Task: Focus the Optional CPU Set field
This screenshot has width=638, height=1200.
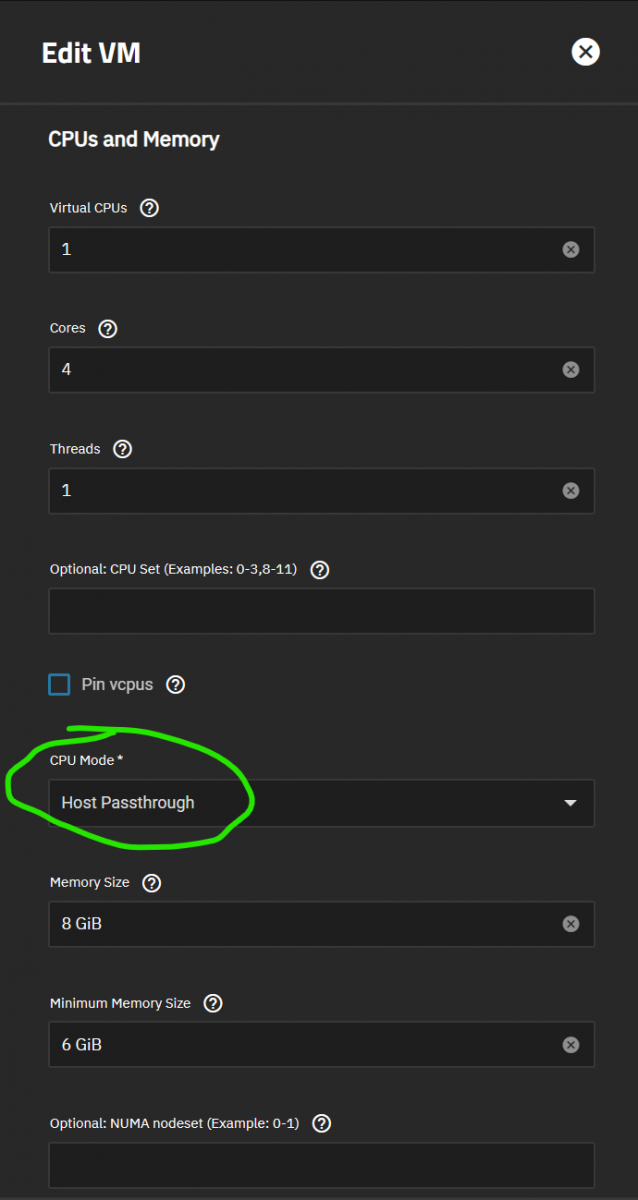Action: point(321,611)
